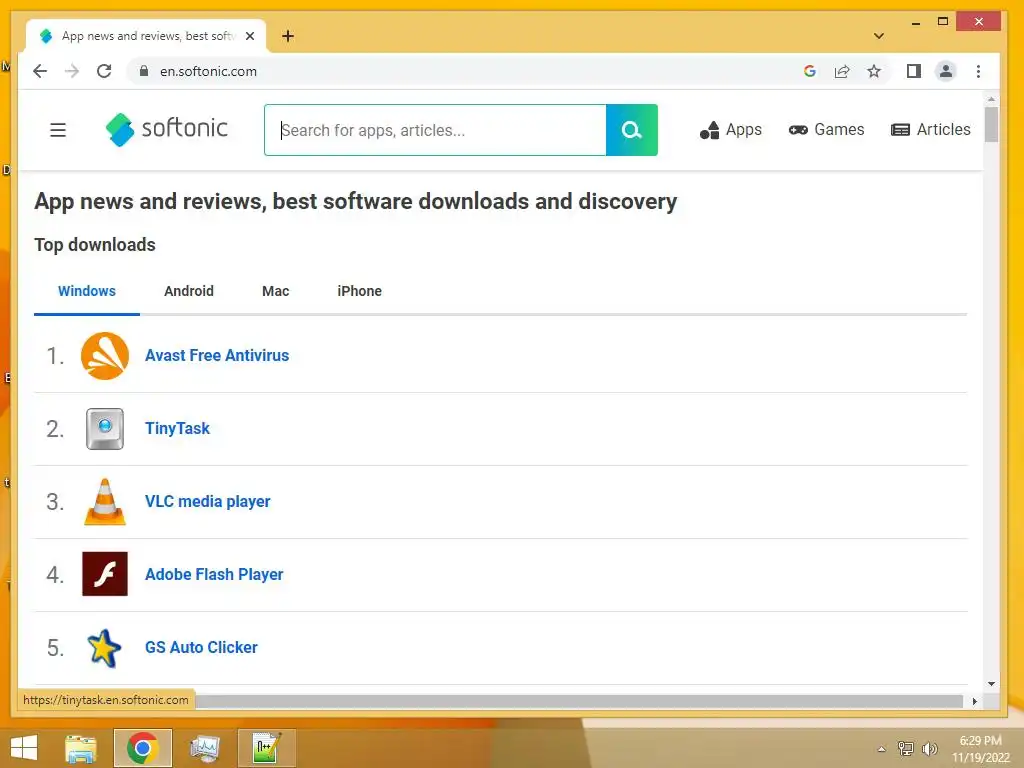The image size is (1024, 768).
Task: Click the address bar URL
Action: pos(208,71)
